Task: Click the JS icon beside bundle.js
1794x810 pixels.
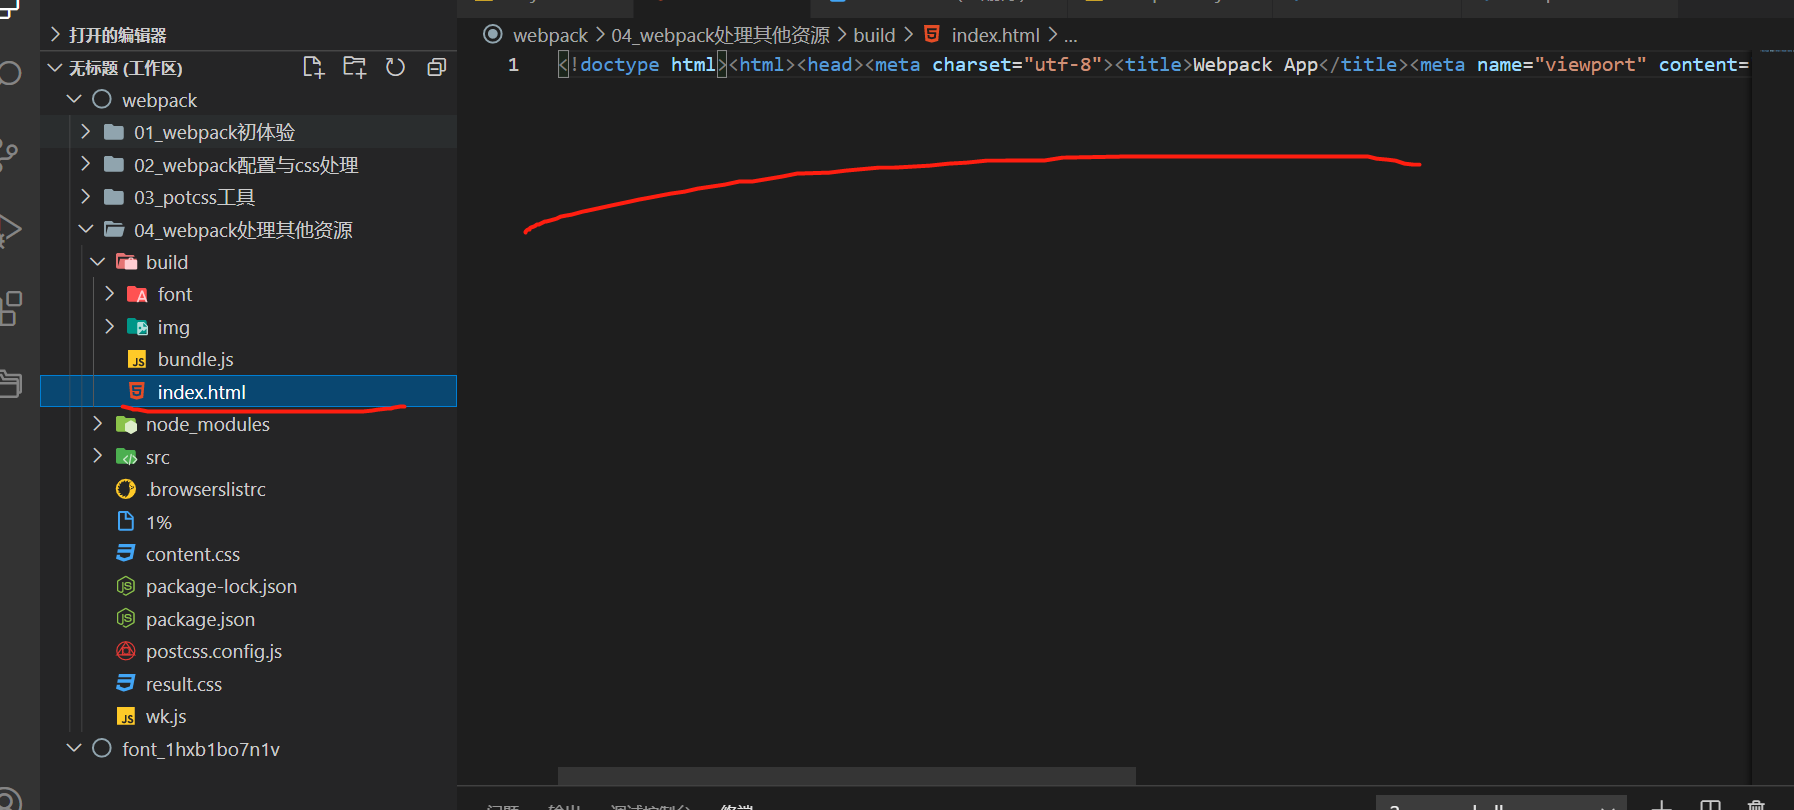Action: point(137,360)
